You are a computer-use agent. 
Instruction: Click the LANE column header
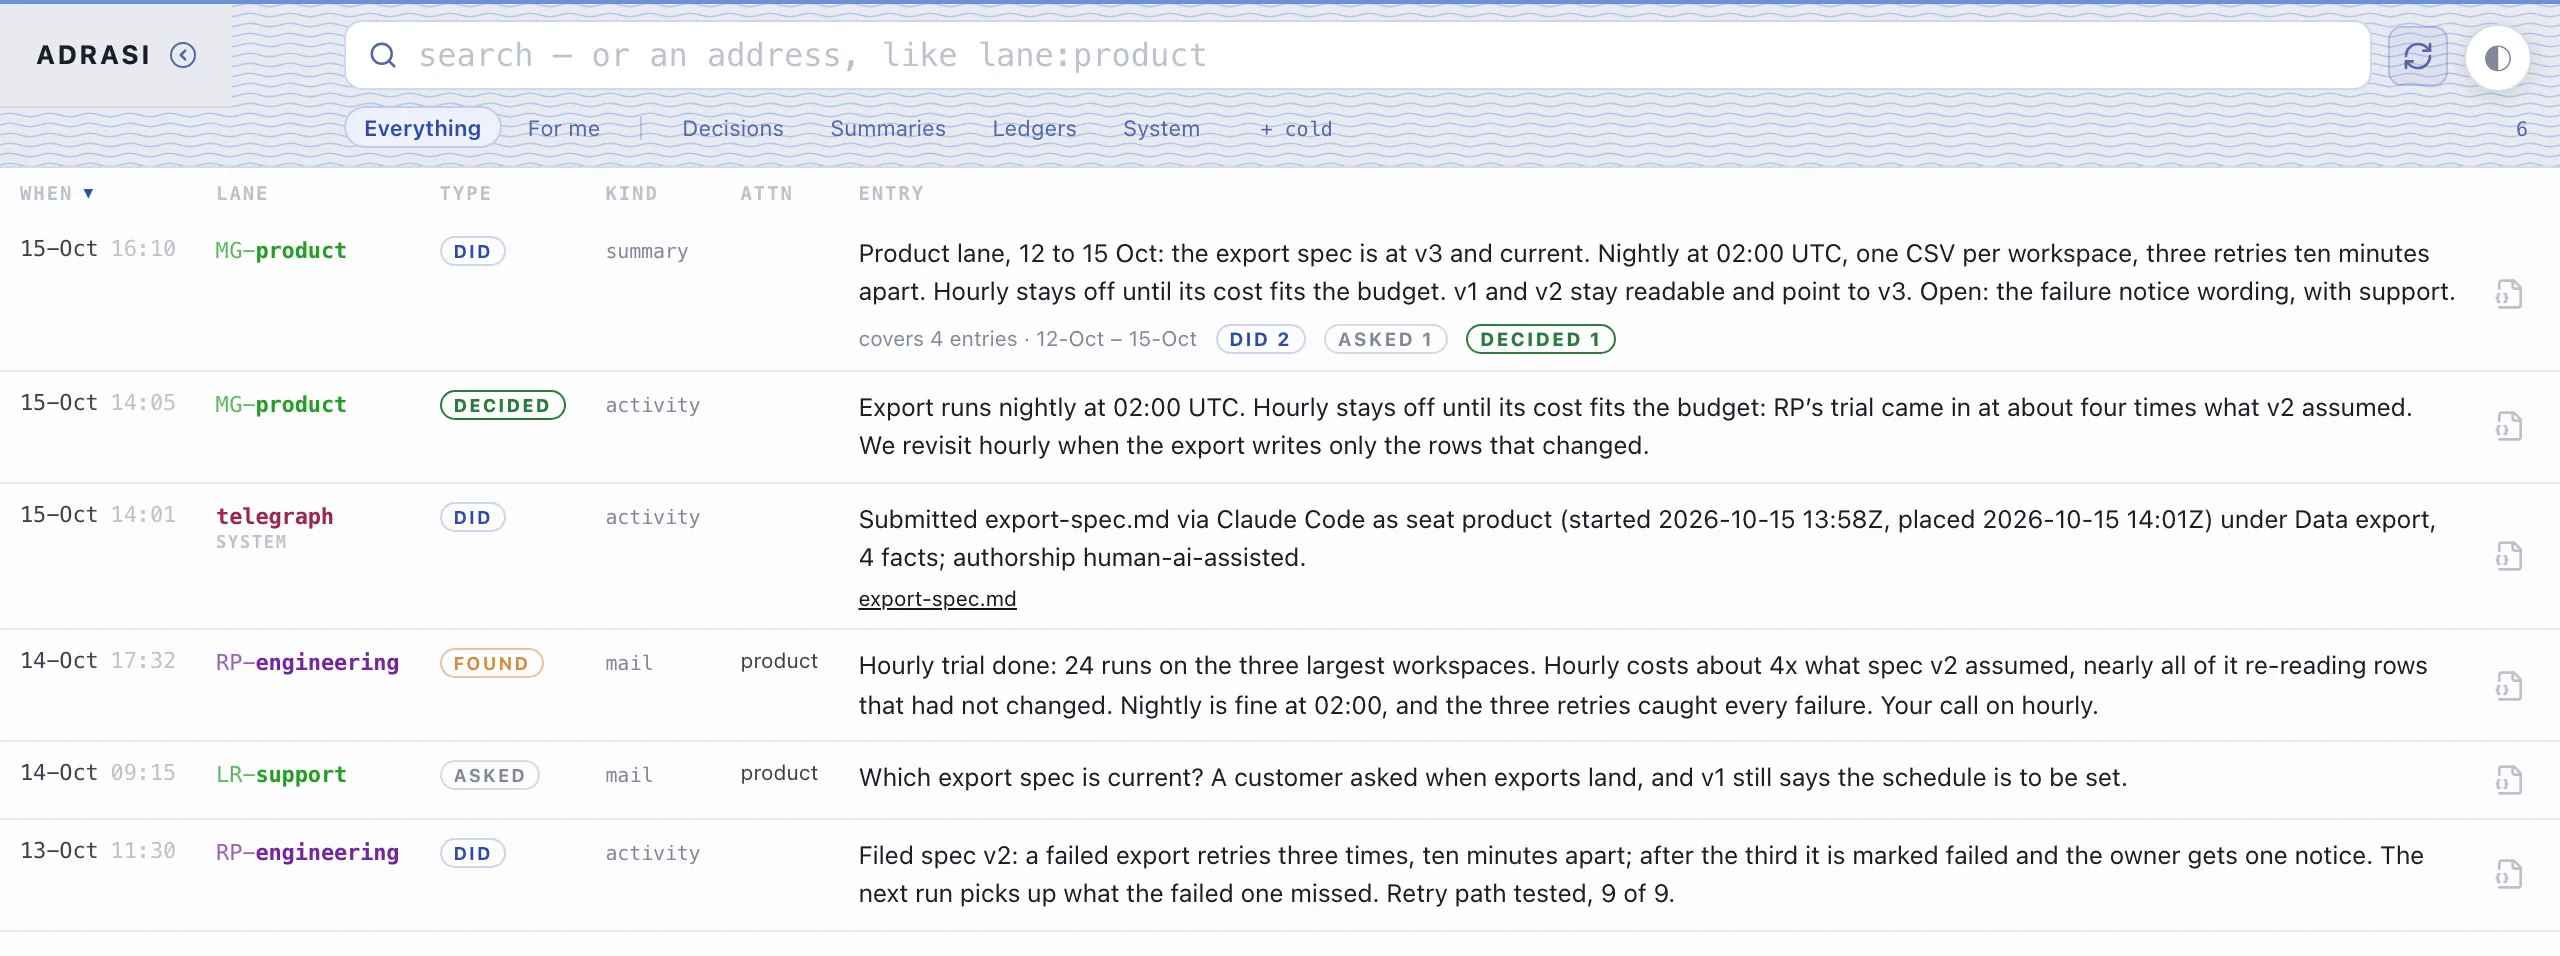(x=242, y=193)
